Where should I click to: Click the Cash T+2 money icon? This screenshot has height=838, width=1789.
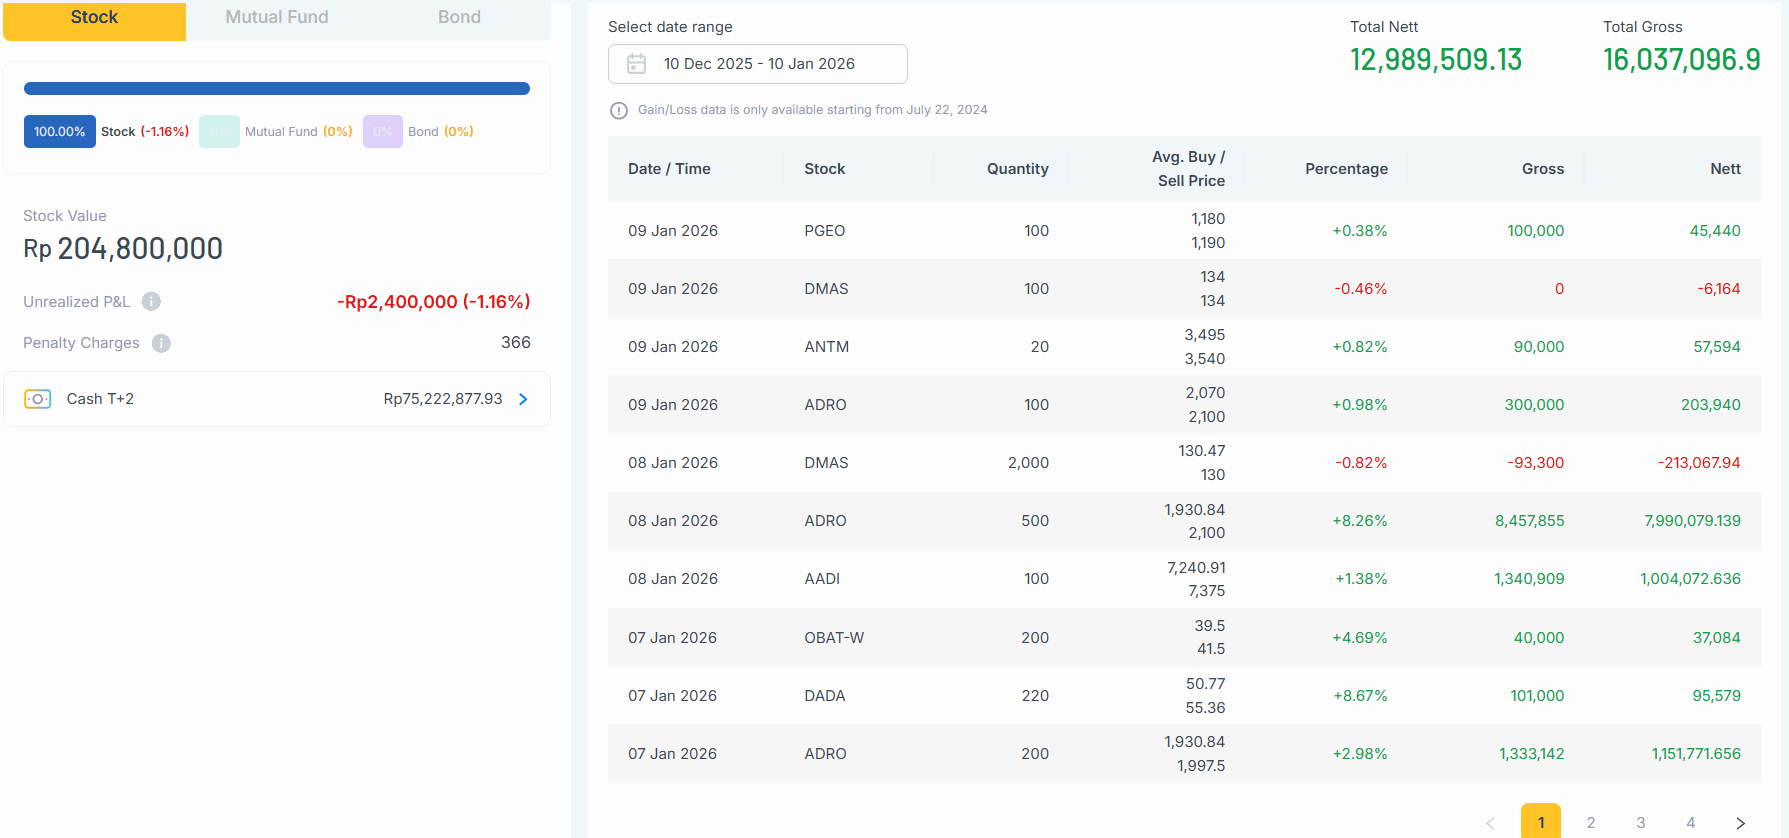(38, 399)
